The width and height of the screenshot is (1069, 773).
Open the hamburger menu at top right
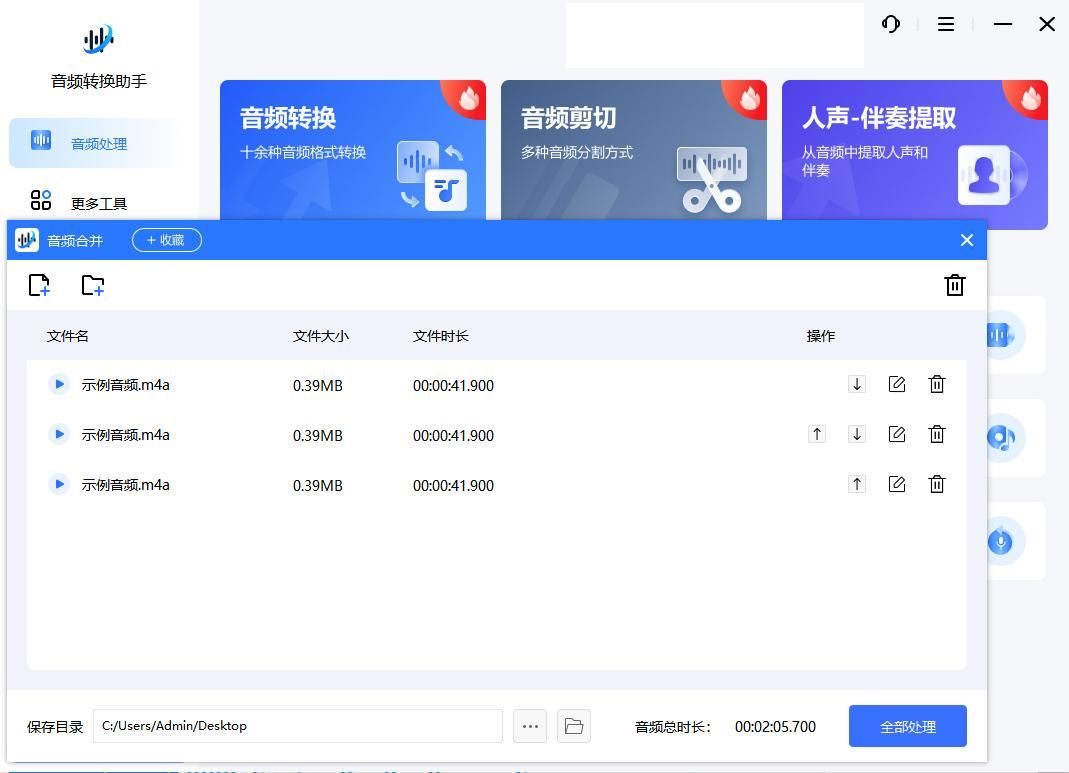pyautogui.click(x=944, y=25)
